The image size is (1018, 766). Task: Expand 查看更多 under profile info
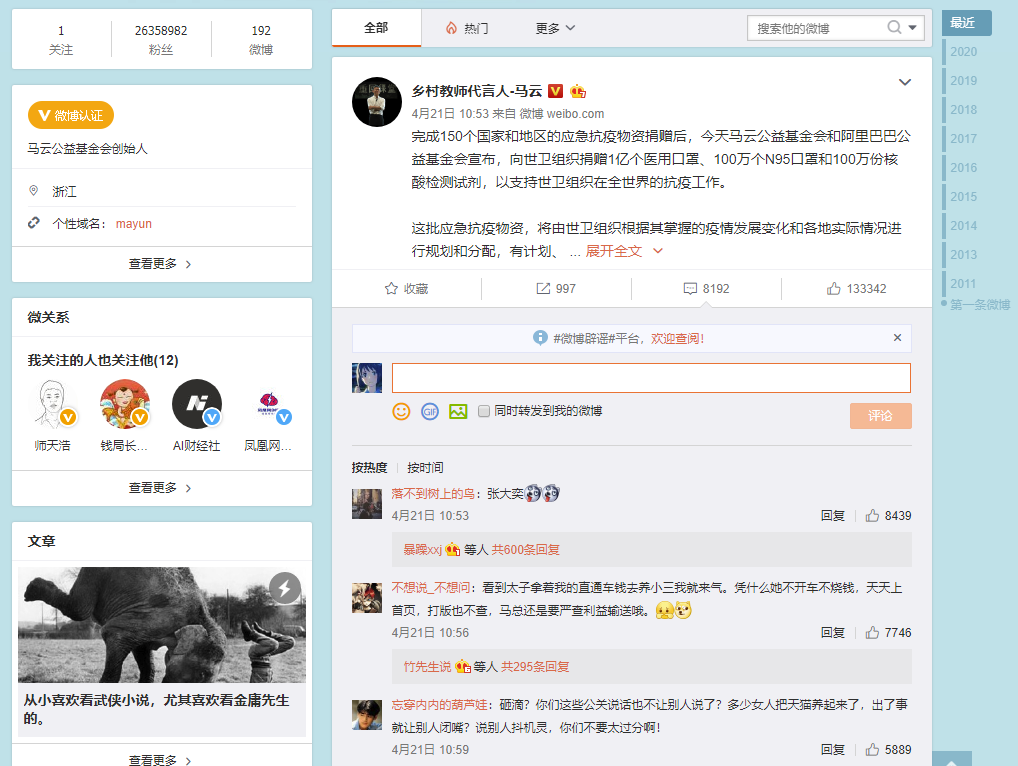coord(162,264)
